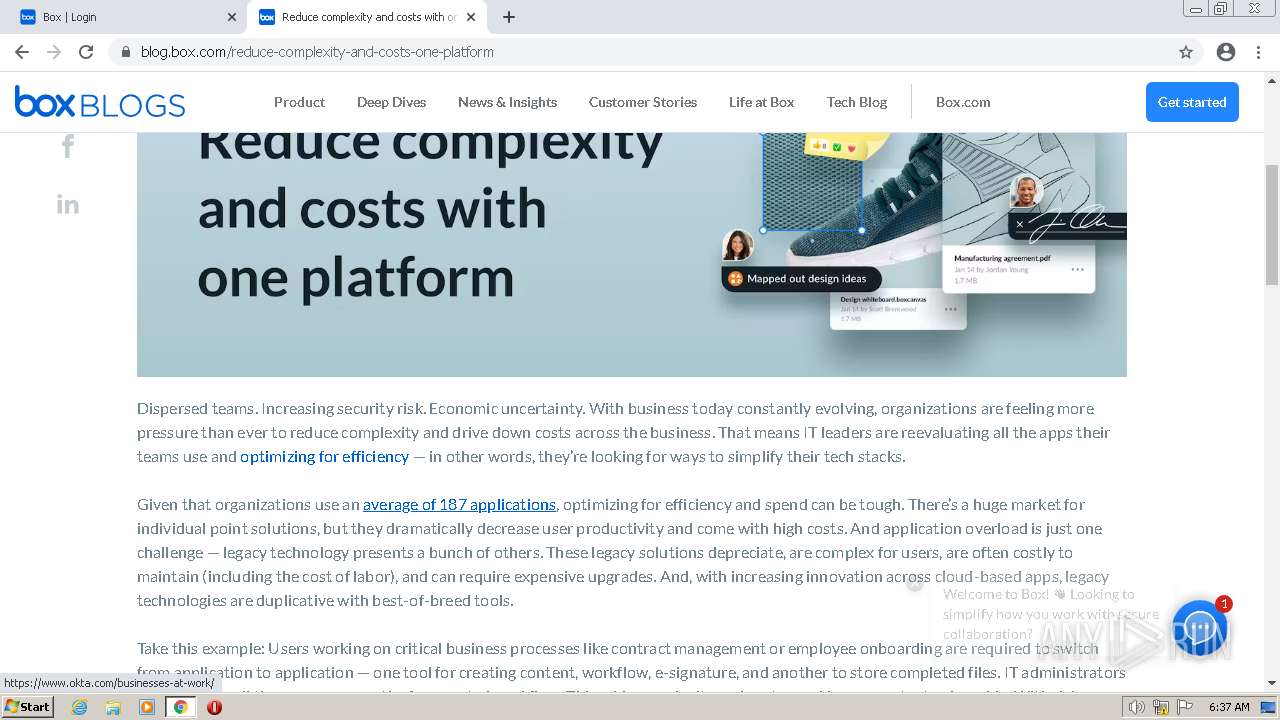The width and height of the screenshot is (1280, 720).
Task: Close the Reduce complexity blog tab
Action: pos(471,17)
